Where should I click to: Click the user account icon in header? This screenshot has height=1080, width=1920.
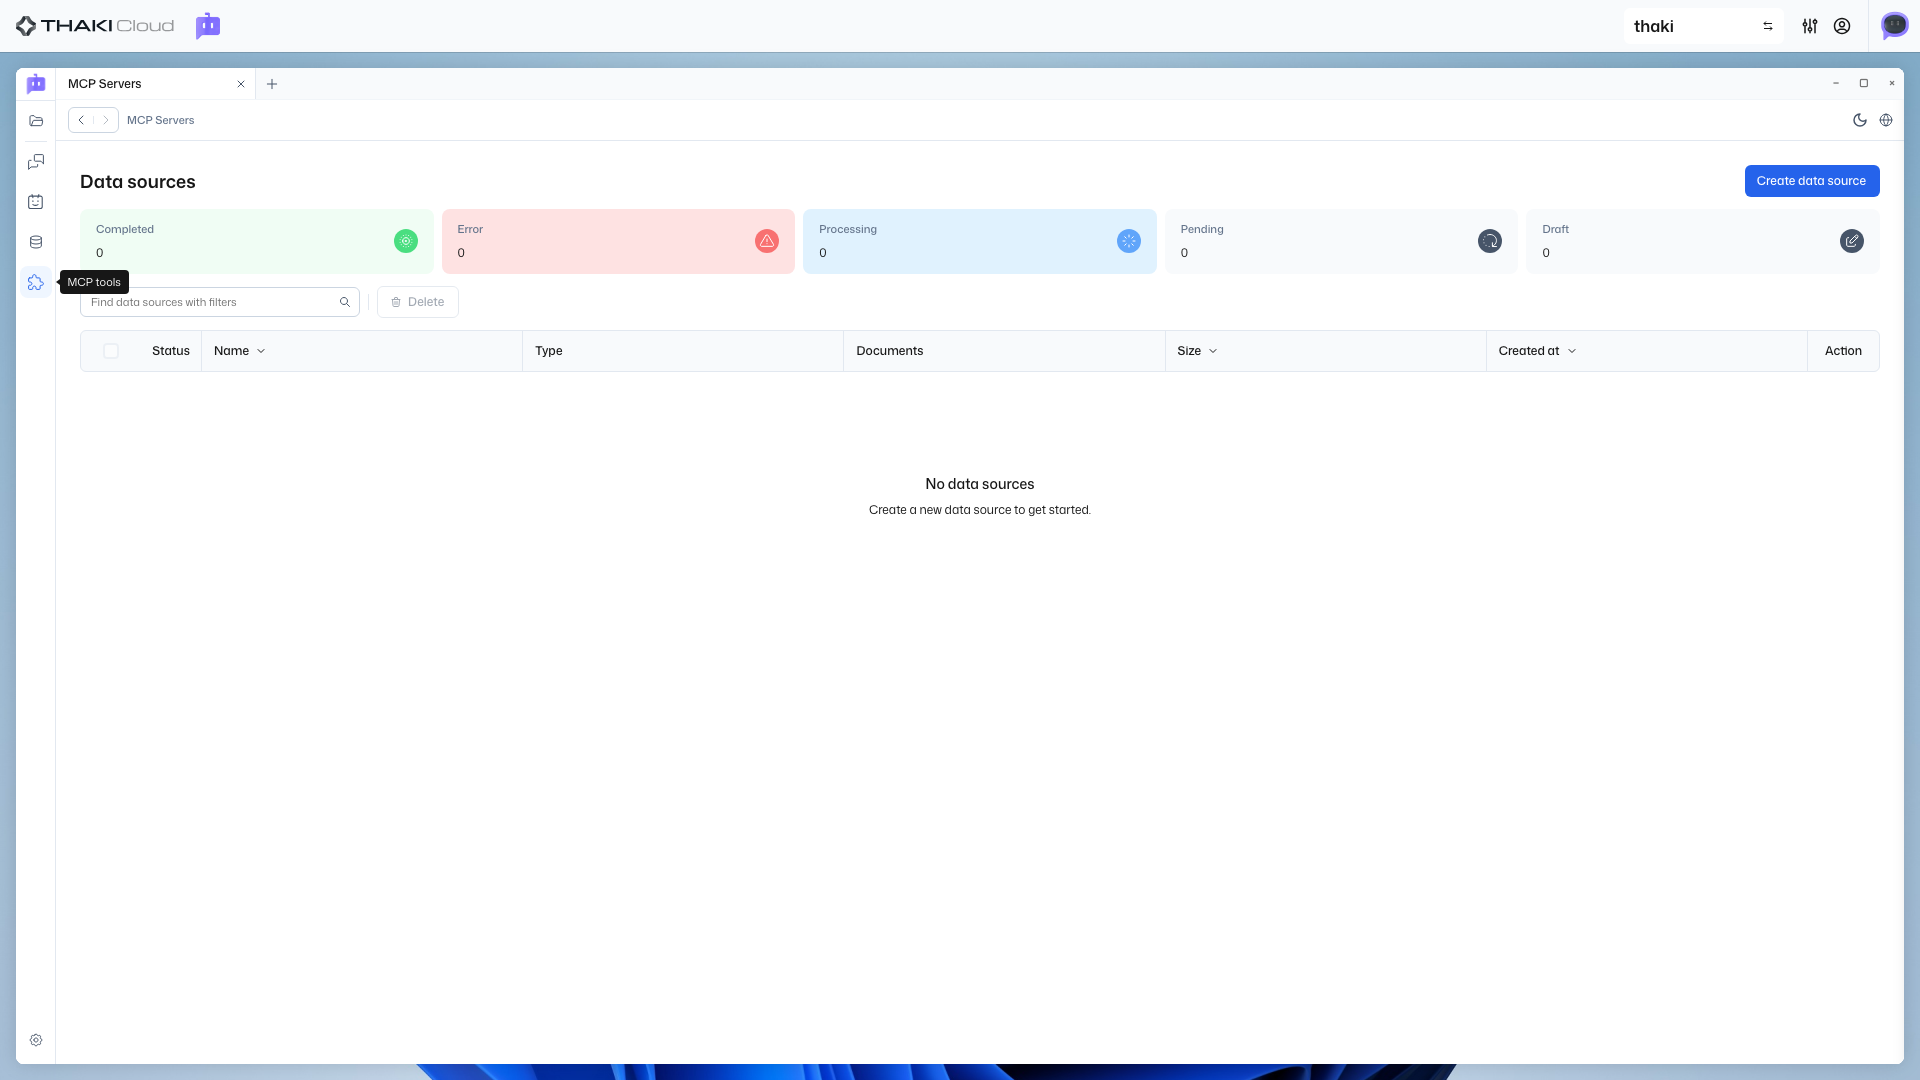coord(1842,26)
